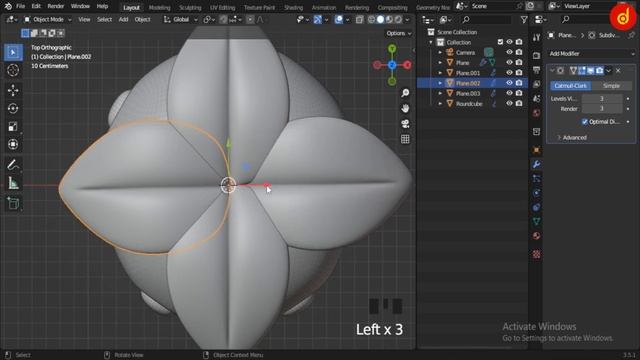Open the Tool properties tab
The width and height of the screenshot is (640, 360).
pos(536,38)
